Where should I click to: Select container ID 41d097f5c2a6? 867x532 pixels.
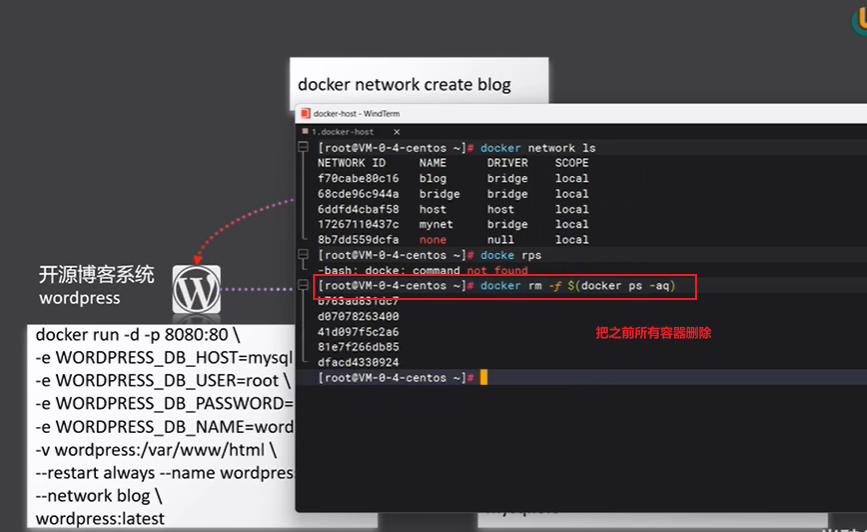[x=358, y=332]
